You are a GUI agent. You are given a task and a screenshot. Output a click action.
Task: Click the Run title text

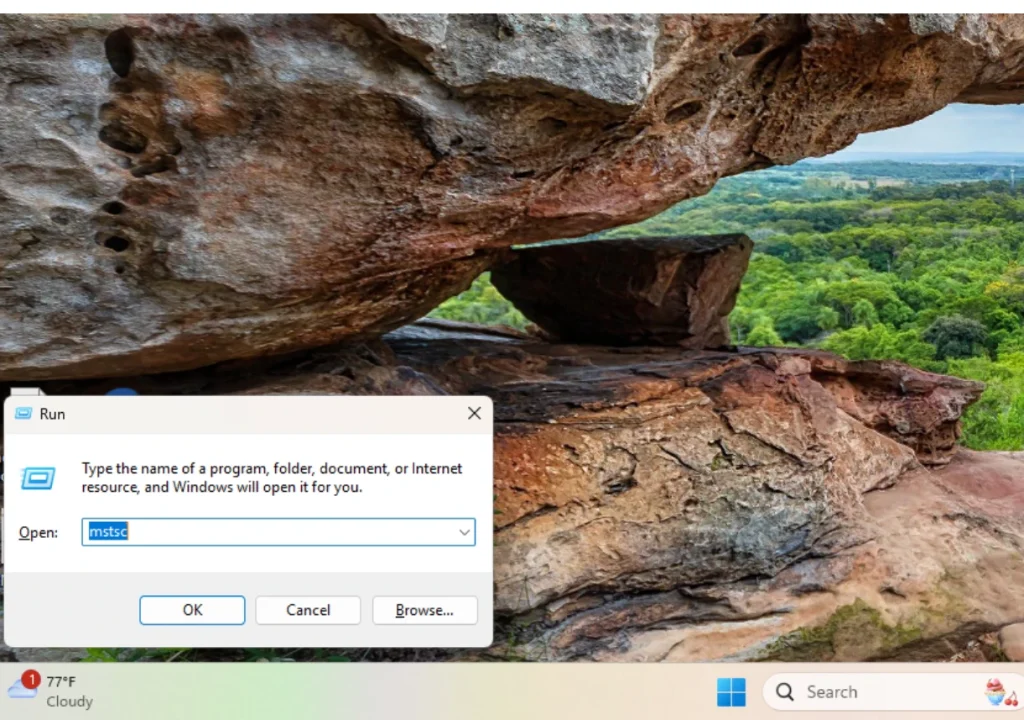click(52, 414)
